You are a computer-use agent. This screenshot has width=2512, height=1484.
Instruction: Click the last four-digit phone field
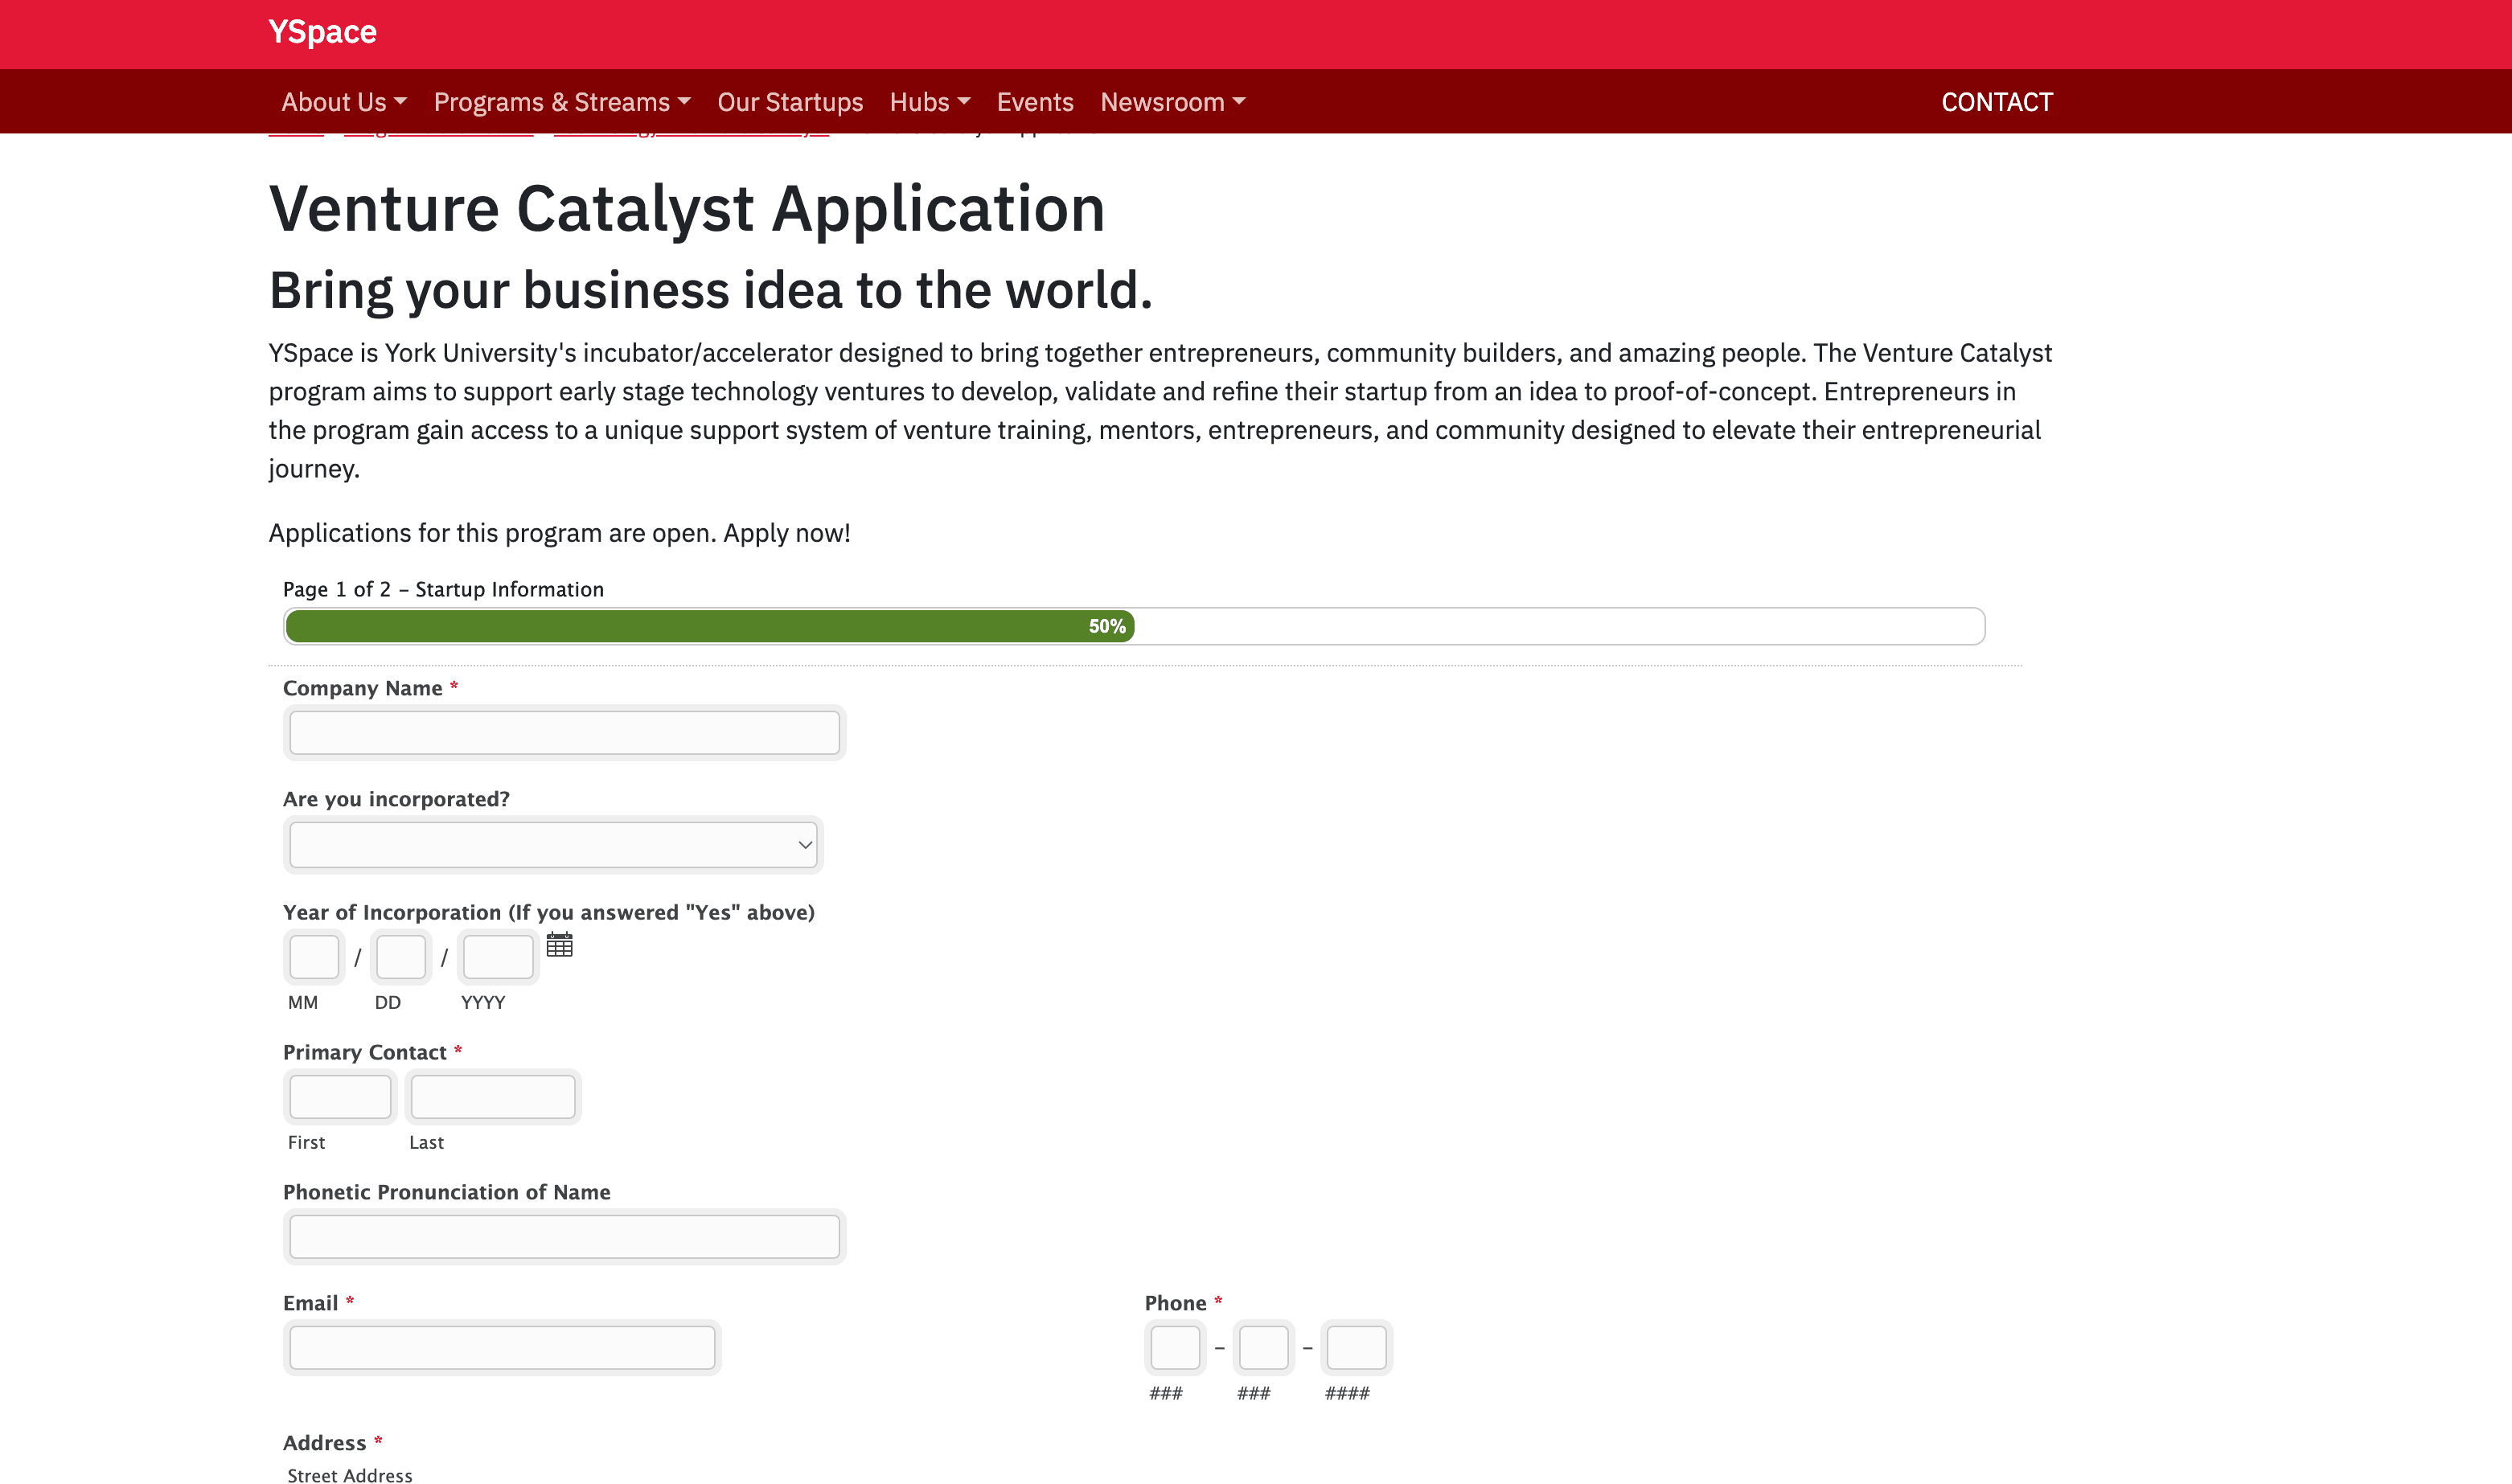click(1356, 1348)
